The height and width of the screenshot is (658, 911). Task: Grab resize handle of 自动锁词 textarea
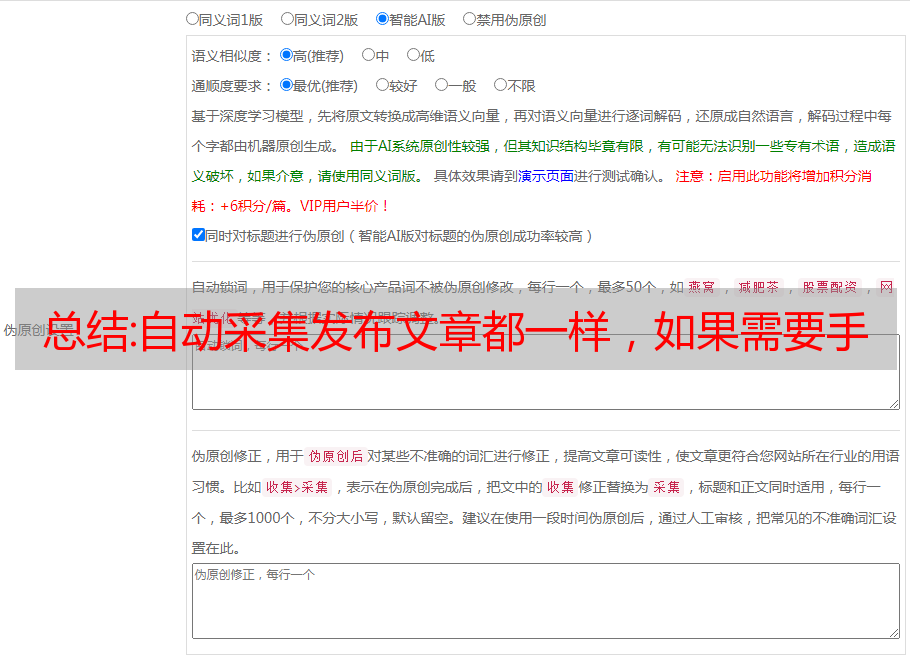[894, 404]
